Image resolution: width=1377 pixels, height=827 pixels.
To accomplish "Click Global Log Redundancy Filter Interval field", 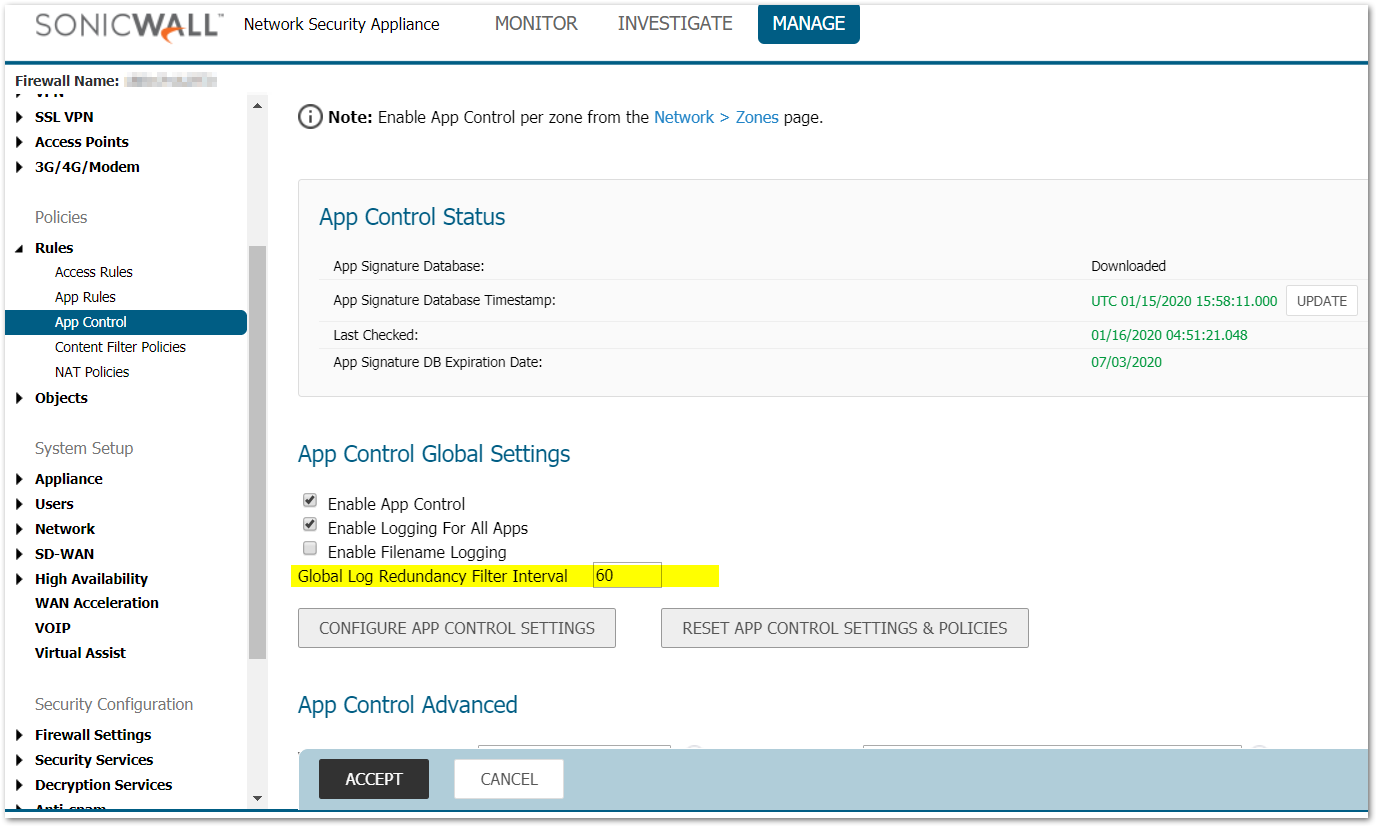I will click(x=627, y=576).
